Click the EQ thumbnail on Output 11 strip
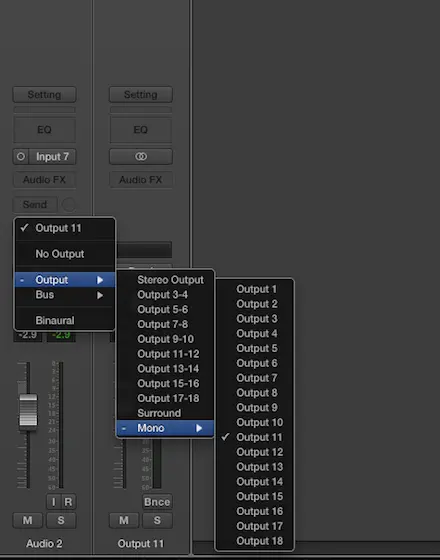Image resolution: width=440 pixels, height=560 pixels. (x=141, y=130)
